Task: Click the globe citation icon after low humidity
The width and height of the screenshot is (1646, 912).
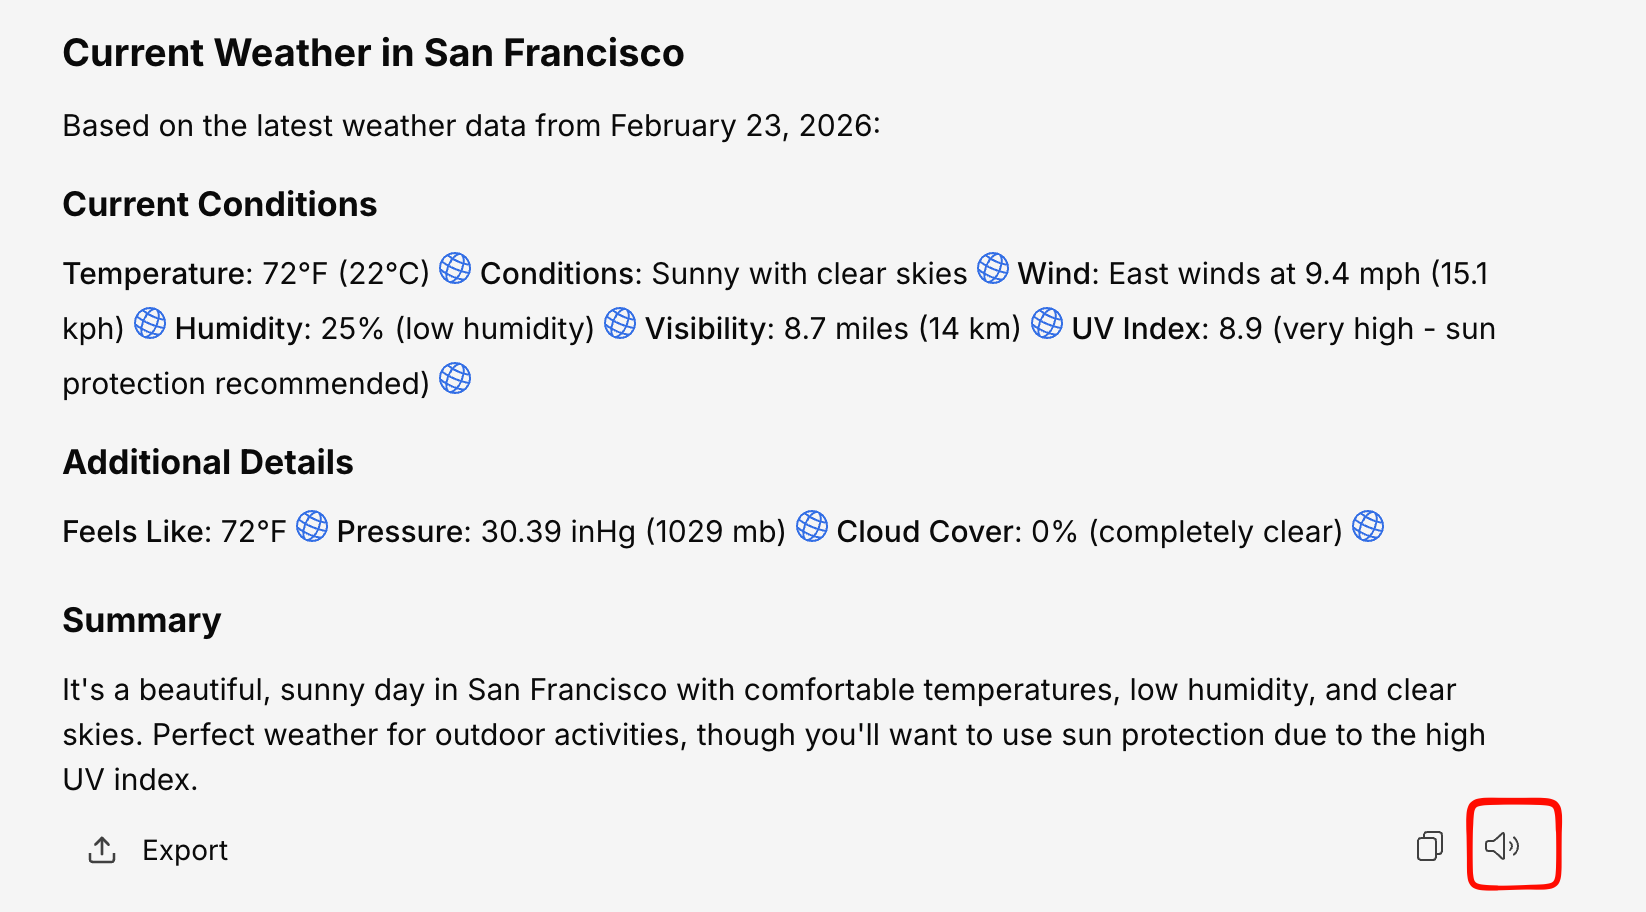Action: point(620,323)
